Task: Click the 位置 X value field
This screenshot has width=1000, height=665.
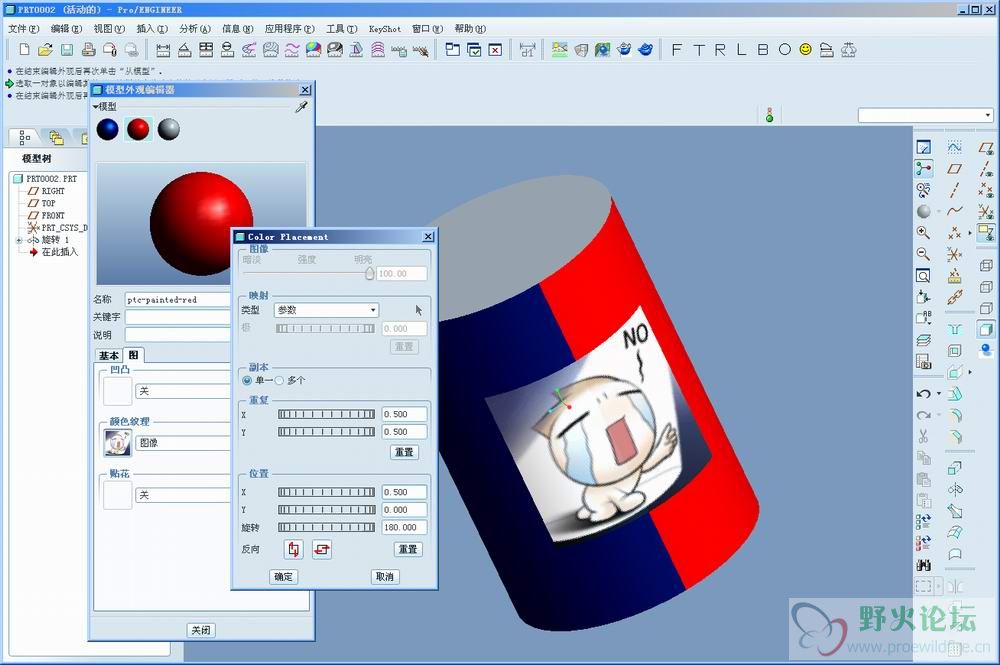Action: pos(404,492)
